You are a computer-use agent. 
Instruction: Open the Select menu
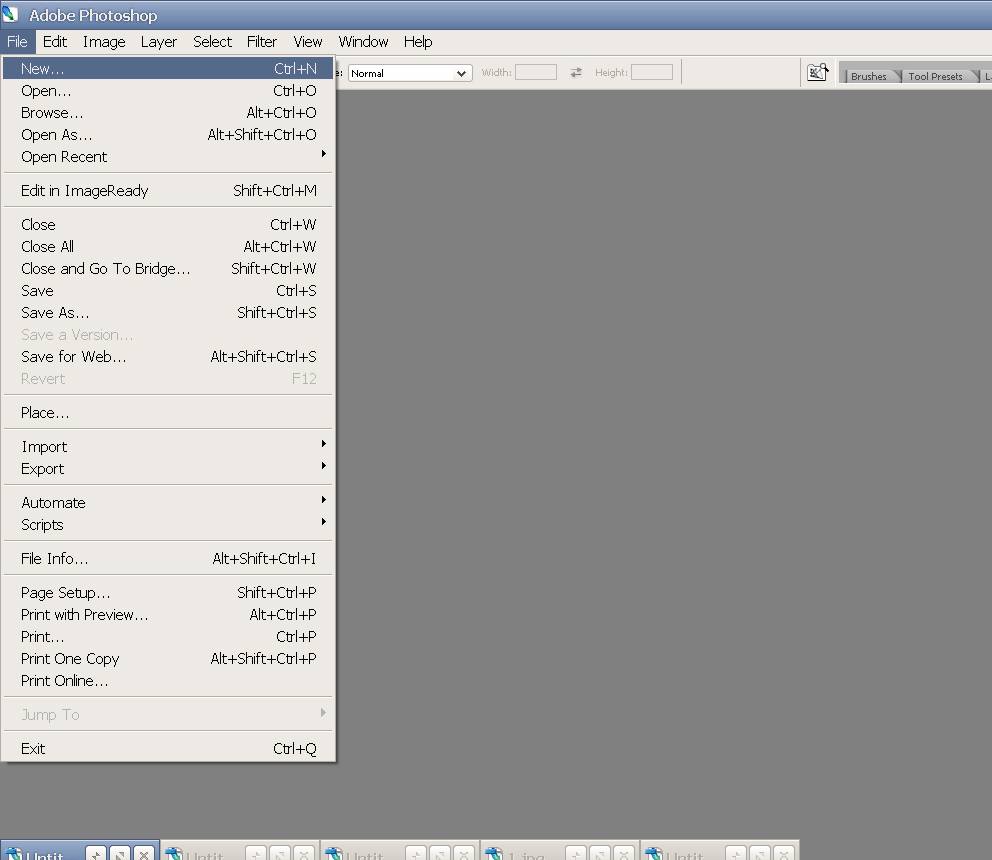(x=213, y=42)
